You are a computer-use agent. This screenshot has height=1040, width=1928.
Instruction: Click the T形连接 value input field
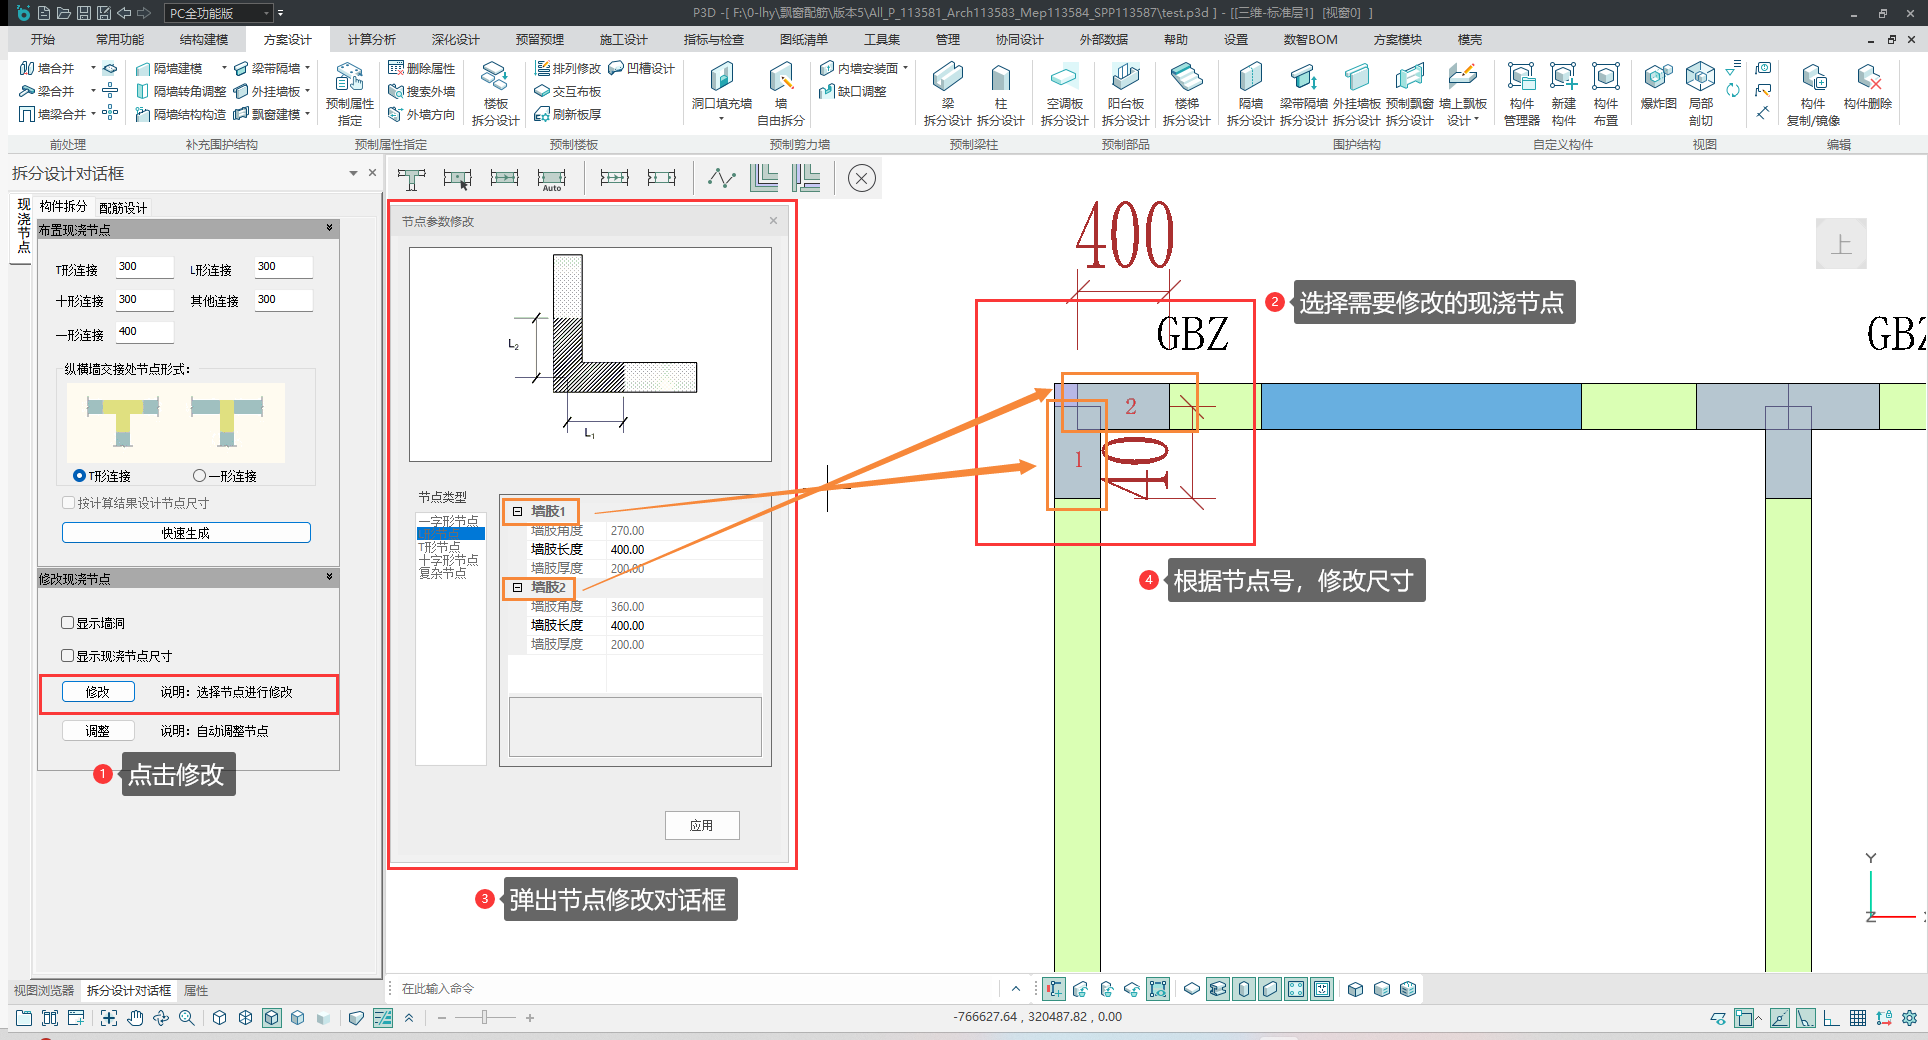144,267
